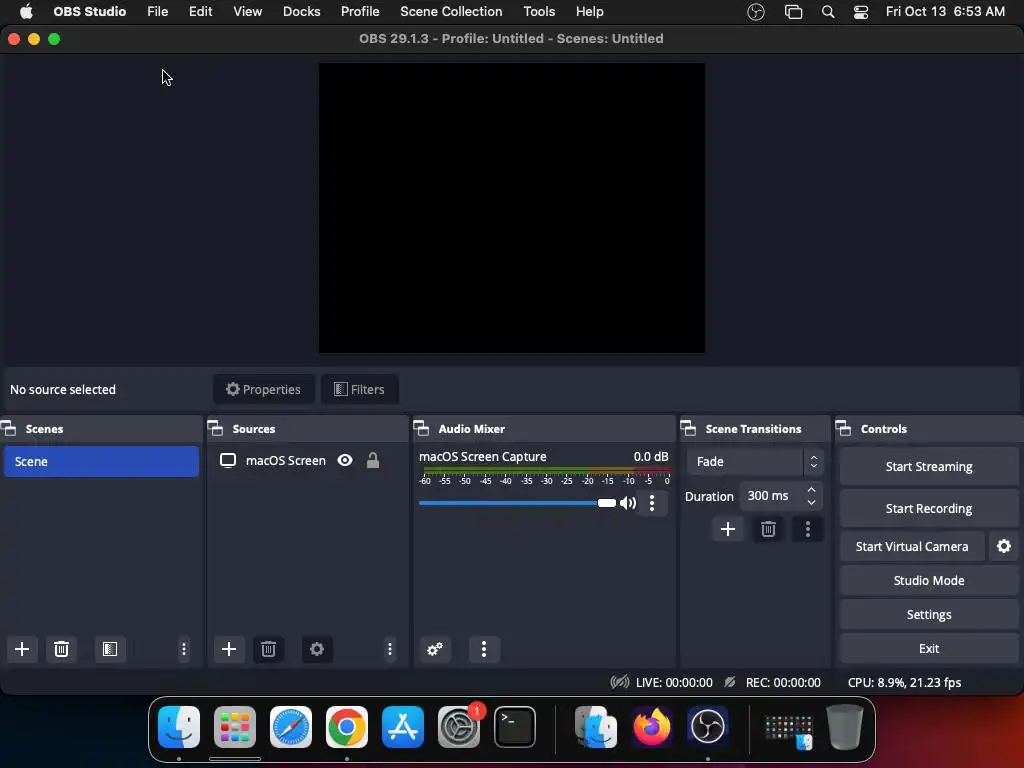
Task: Remove selected source with trash icon
Action: pyautogui.click(x=268, y=649)
